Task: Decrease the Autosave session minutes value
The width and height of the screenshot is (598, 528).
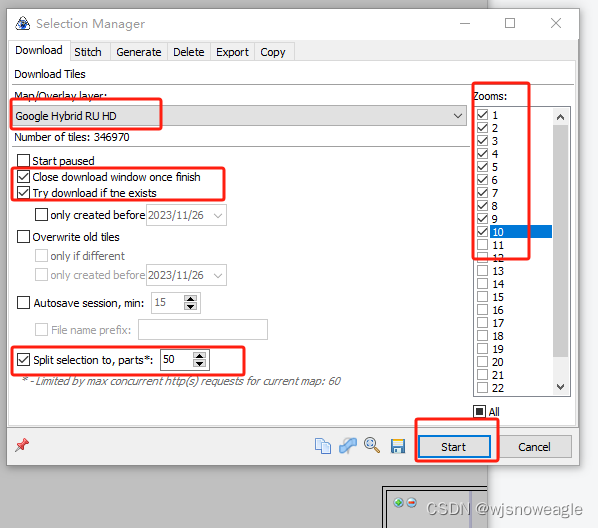Action: click(190, 306)
